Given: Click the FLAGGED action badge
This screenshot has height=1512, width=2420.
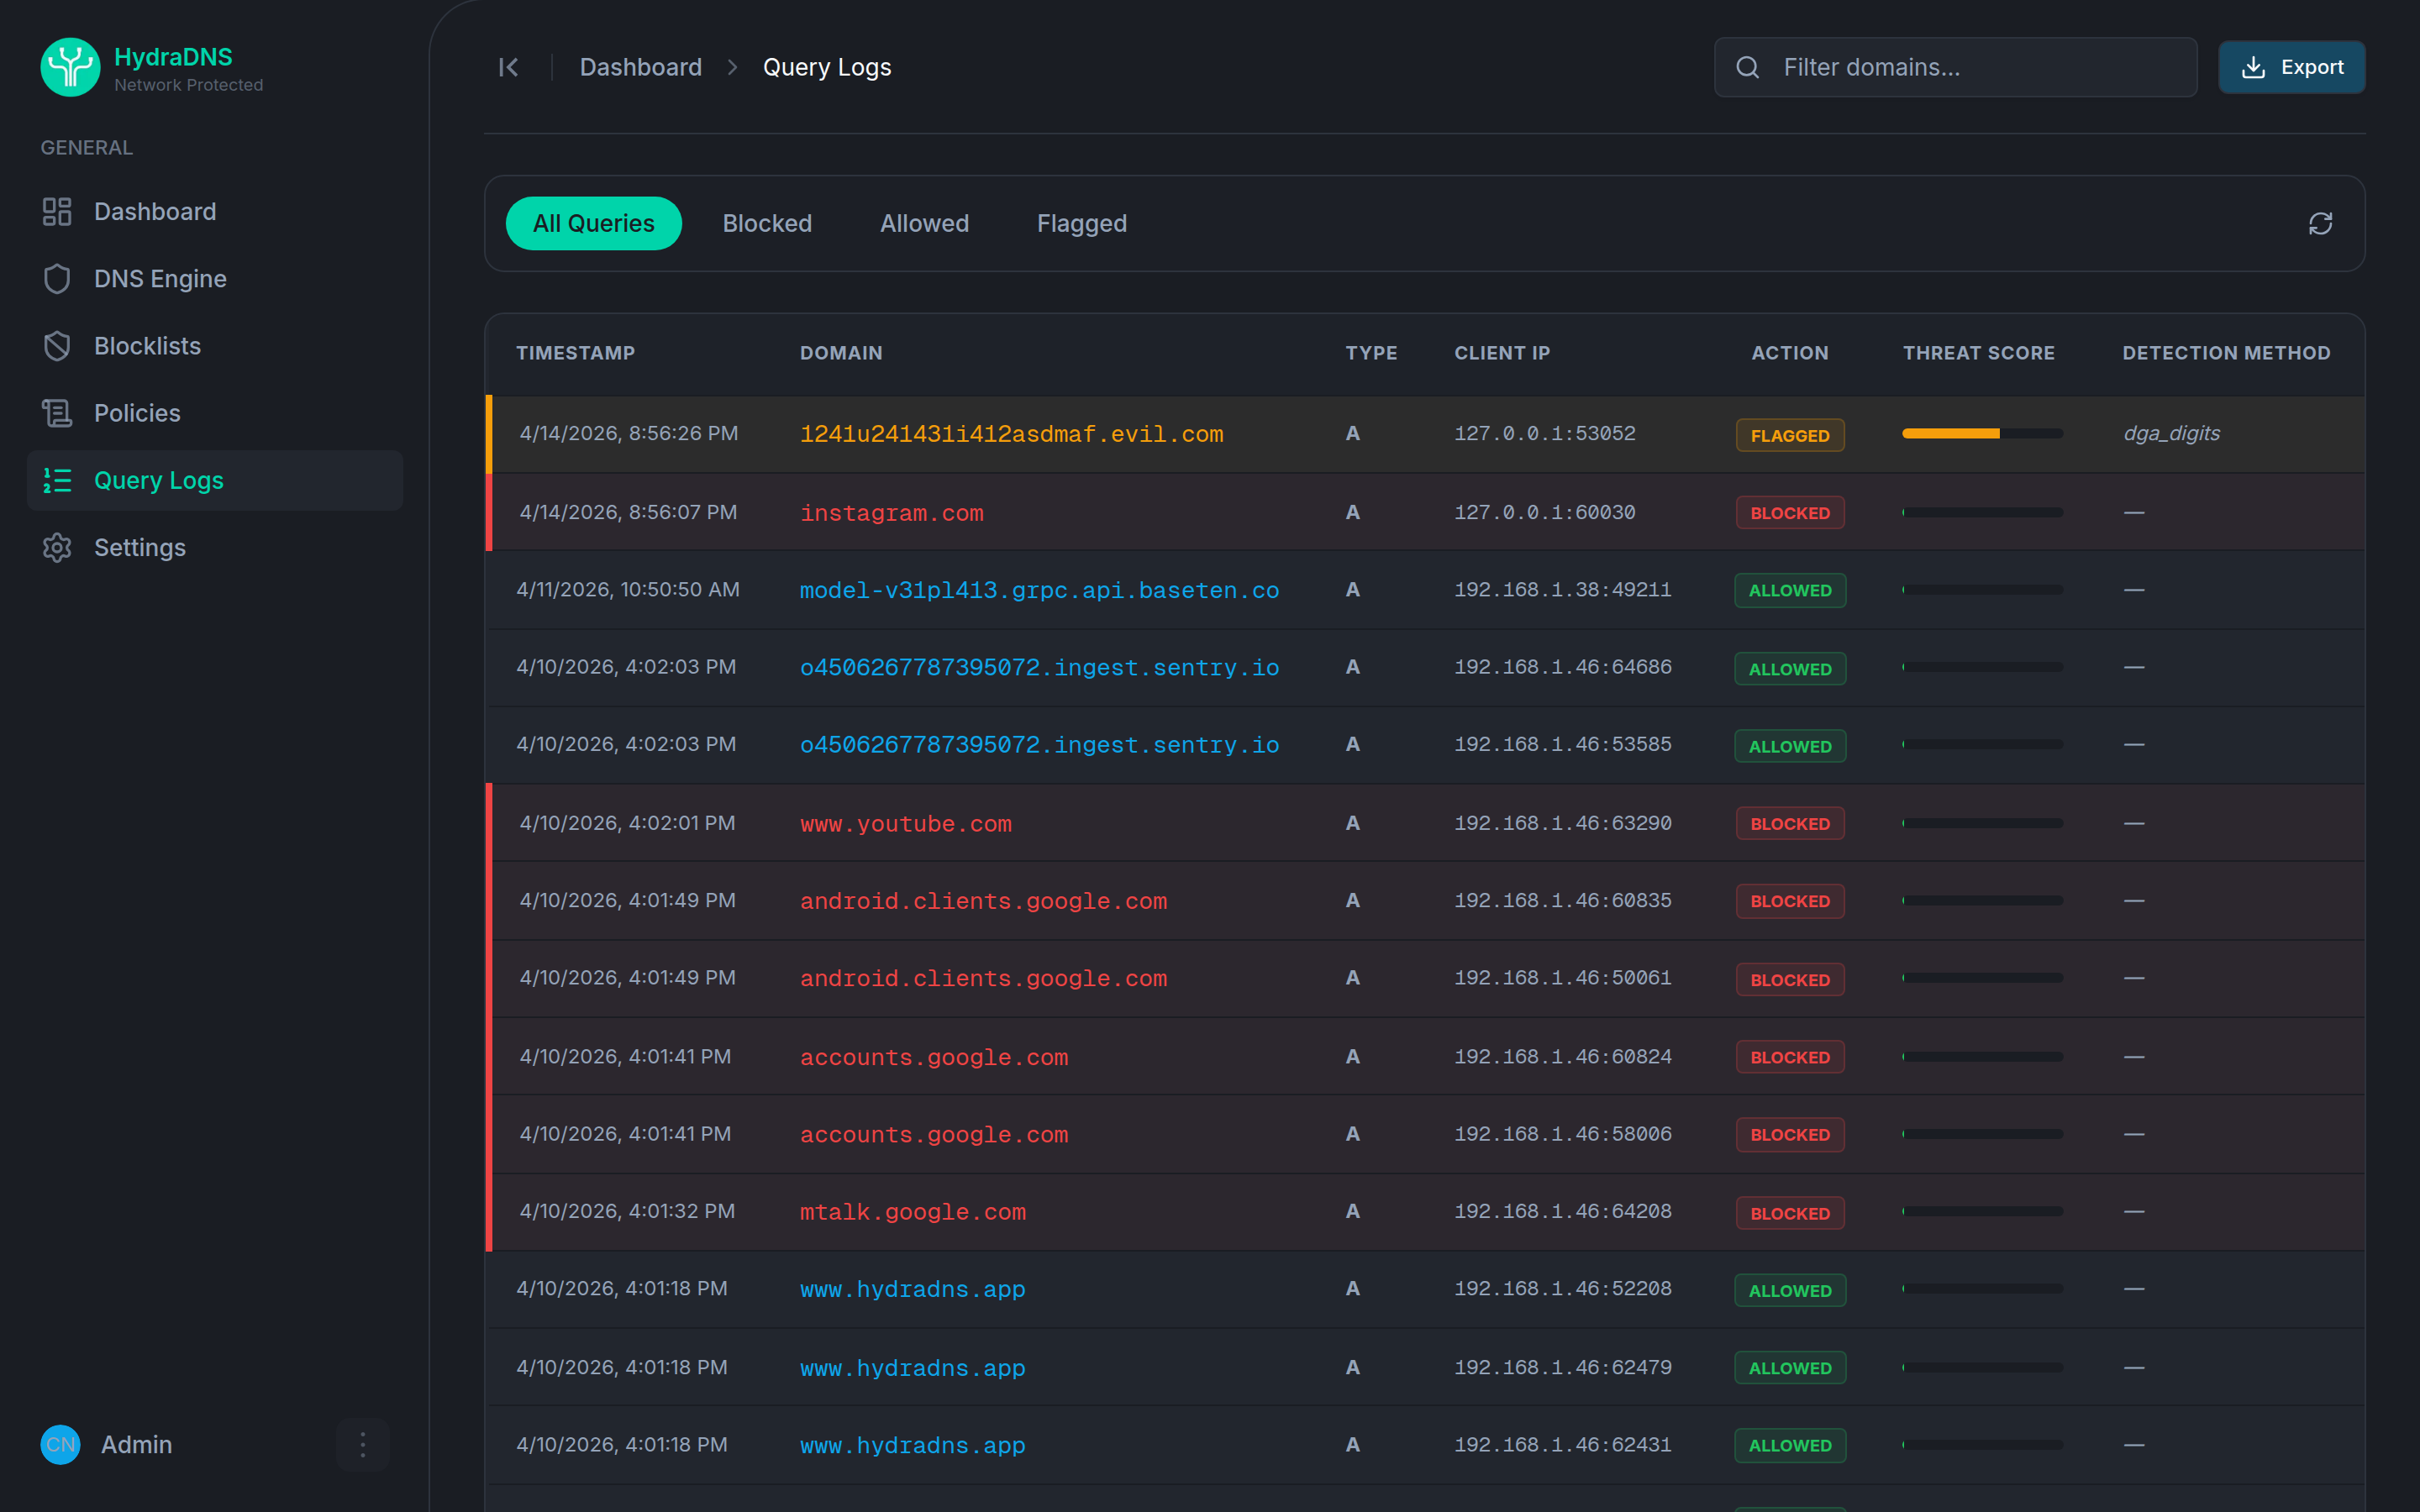Looking at the screenshot, I should (1789, 435).
